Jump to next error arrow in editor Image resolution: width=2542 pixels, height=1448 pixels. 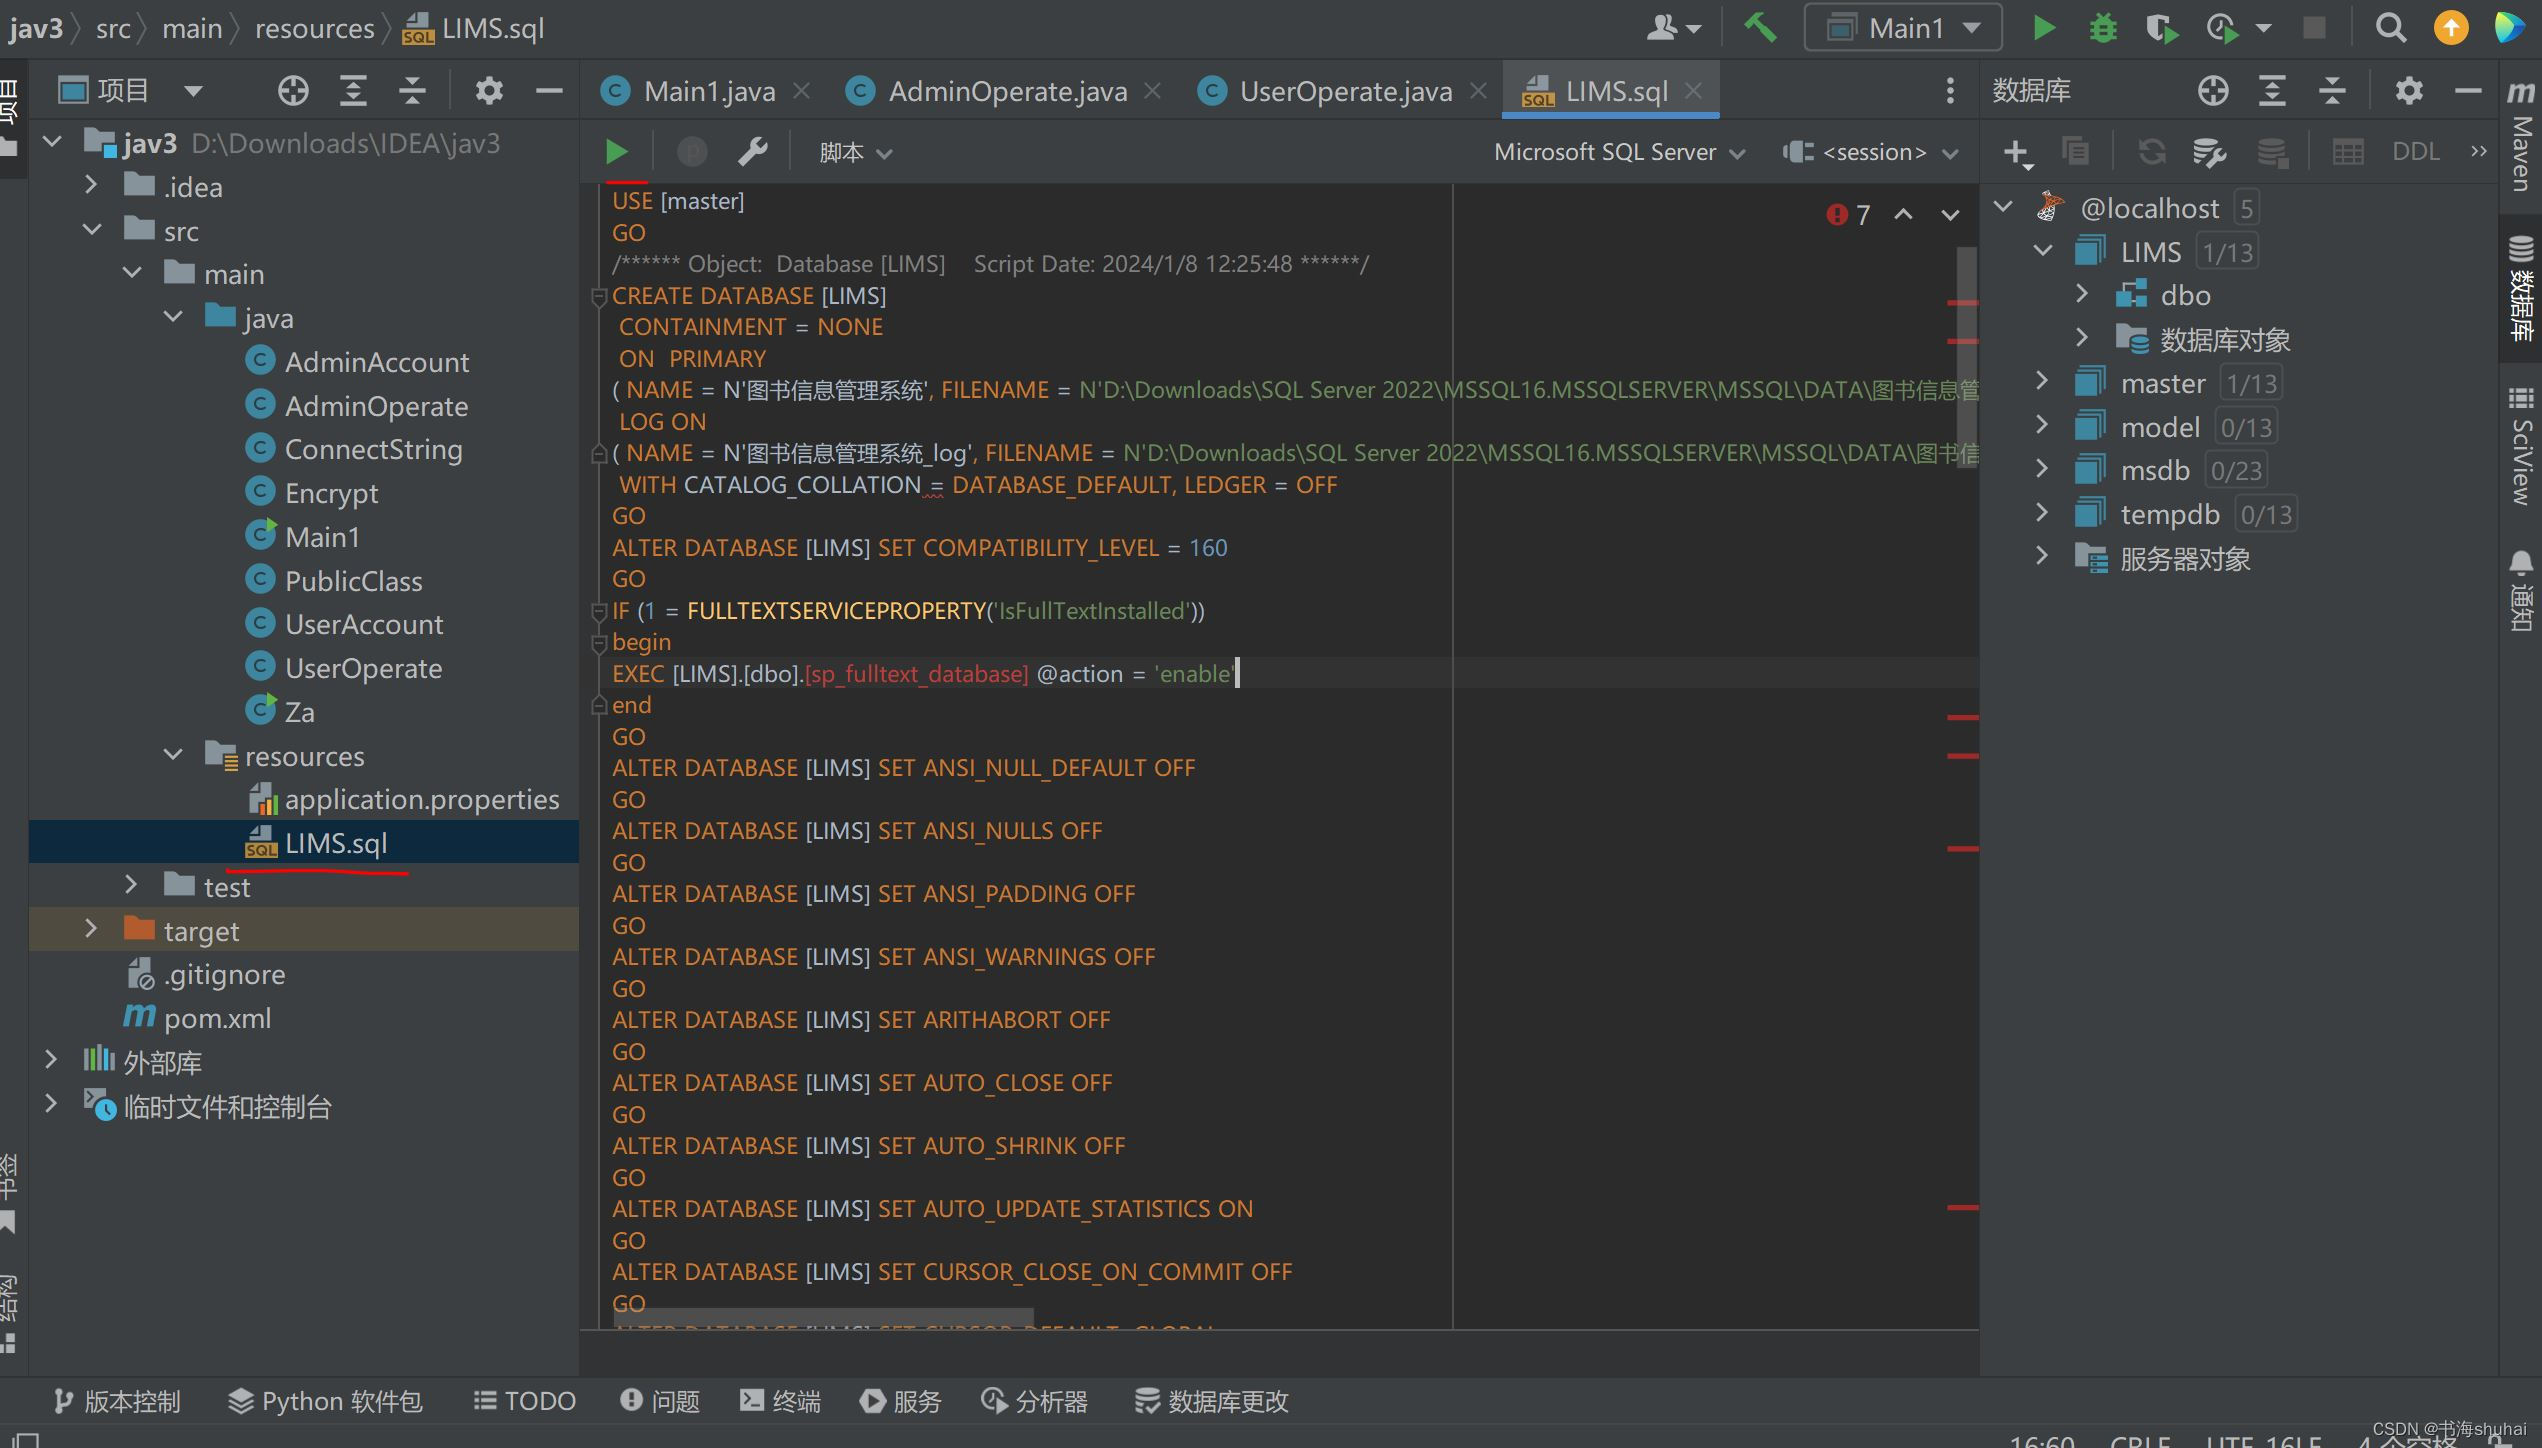pyautogui.click(x=1950, y=214)
